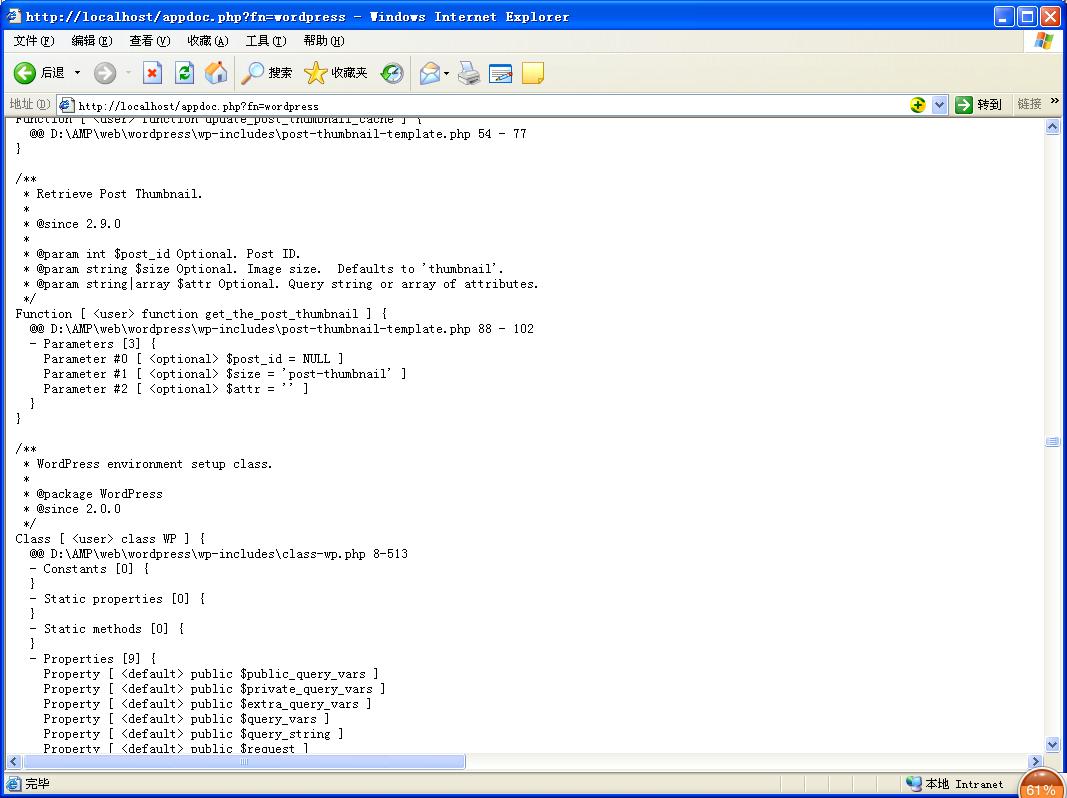1067x798 pixels.
Task: Open the 工具(T) menu
Action: click(x=266, y=41)
